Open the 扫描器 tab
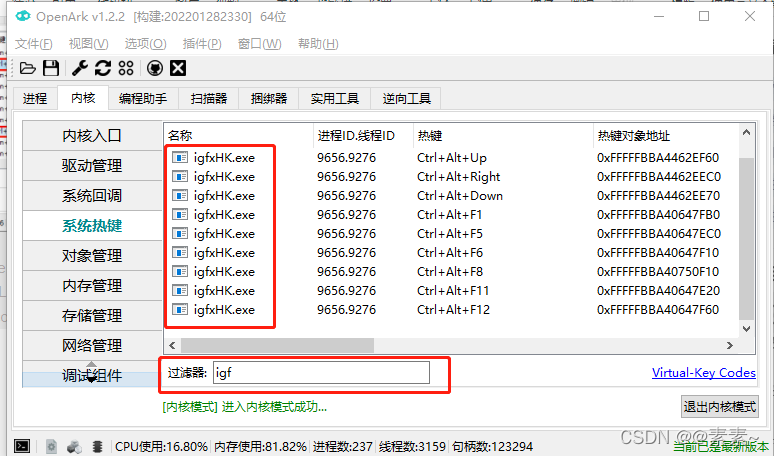The height and width of the screenshot is (456, 774). 209,98
